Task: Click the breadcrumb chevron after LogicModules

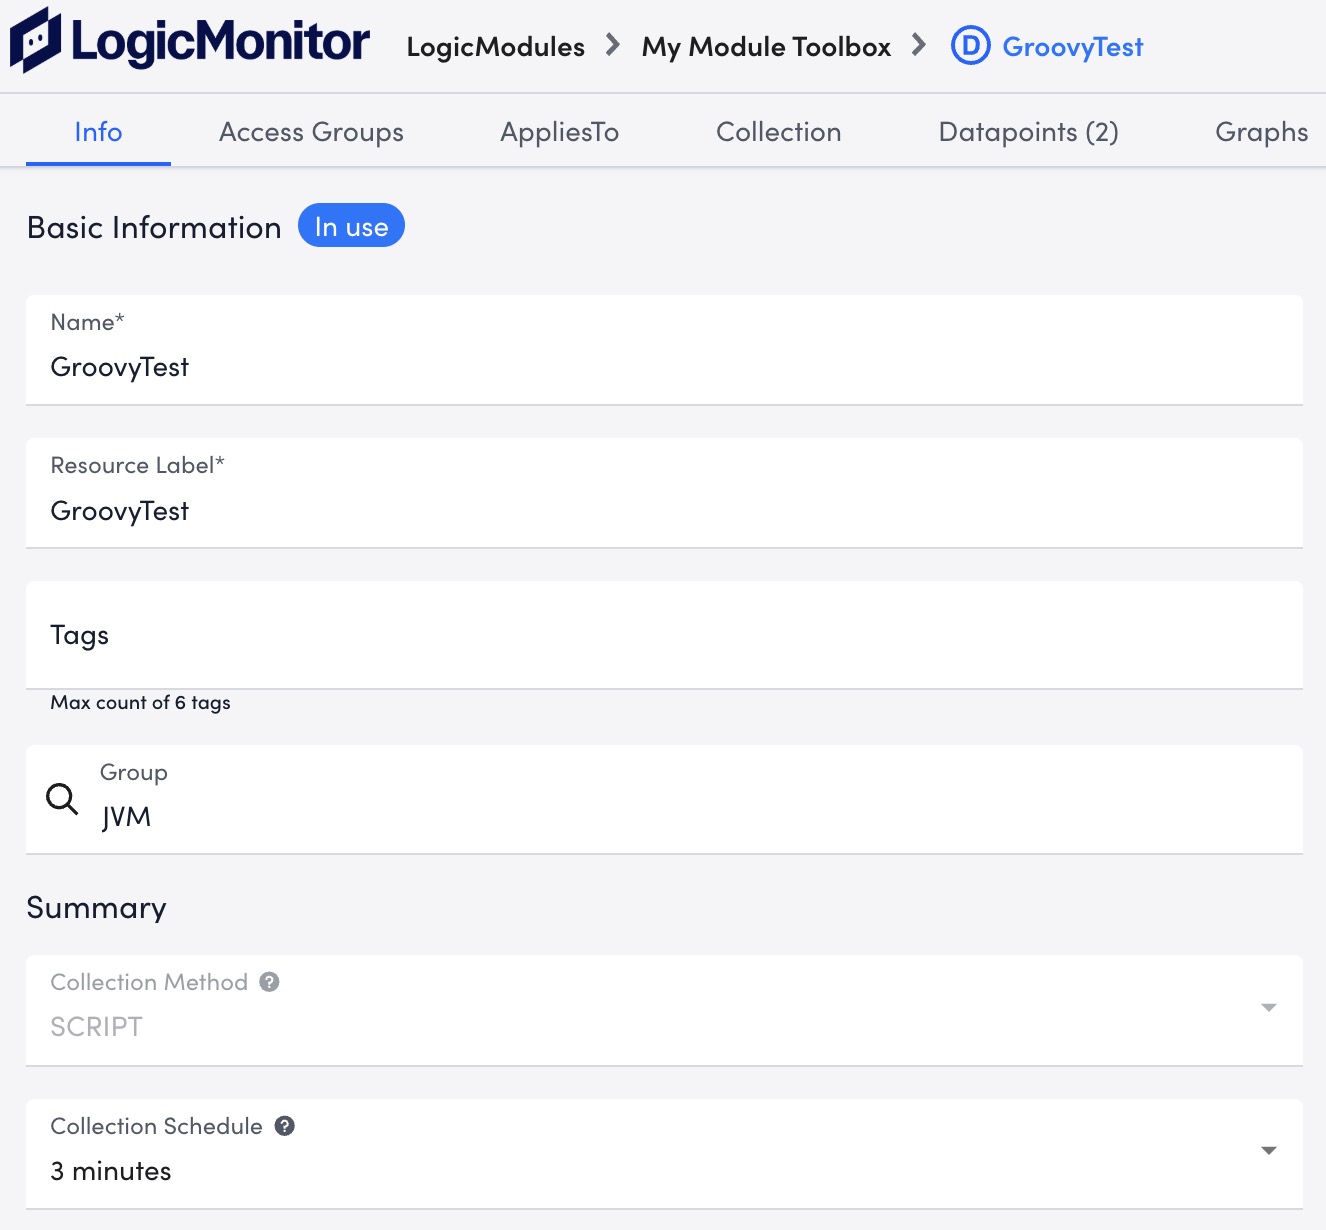Action: [x=611, y=46]
